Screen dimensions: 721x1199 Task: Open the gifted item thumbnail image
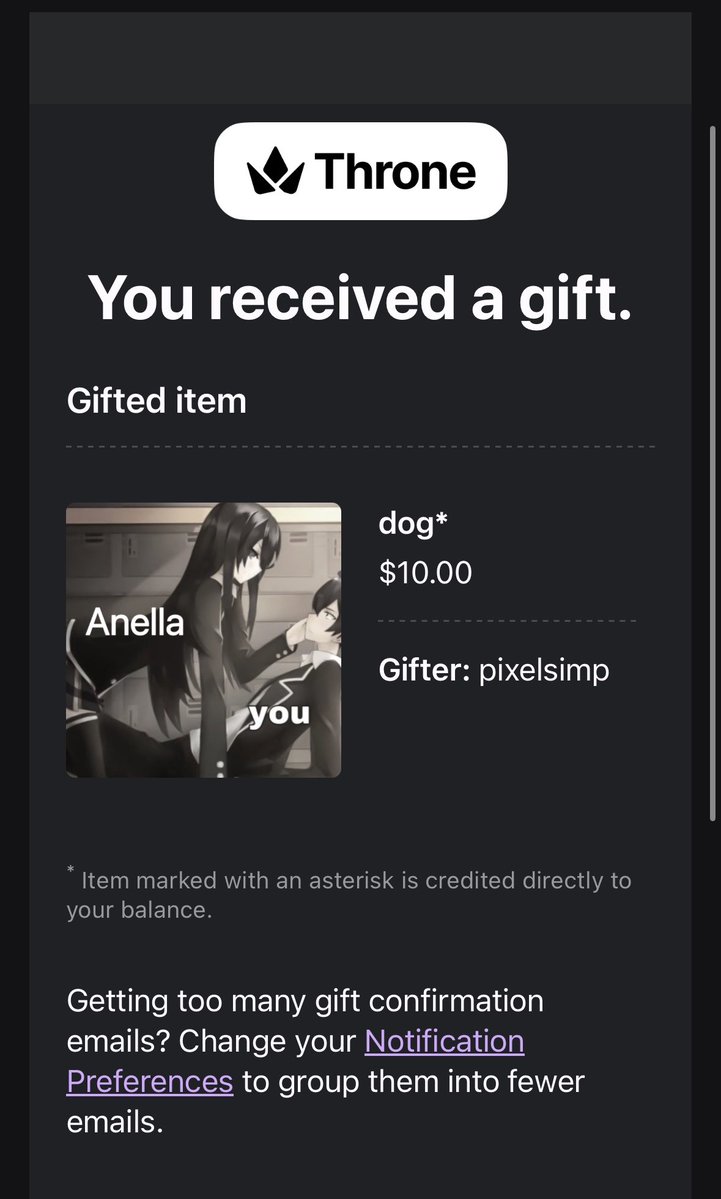tap(203, 640)
